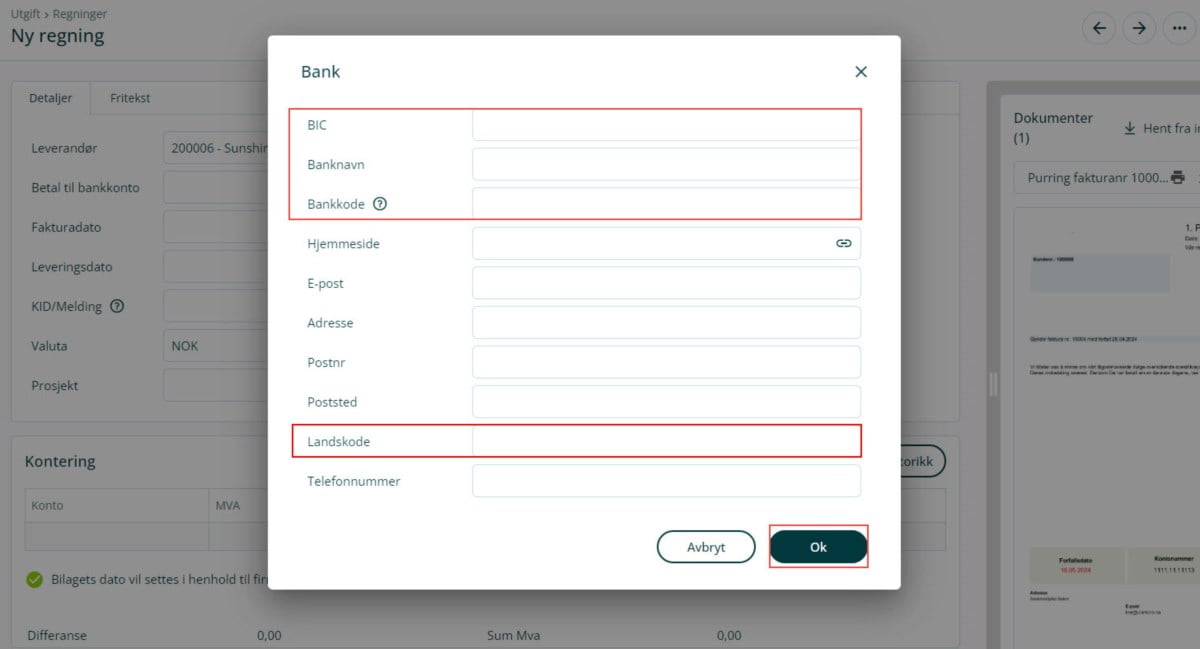
Task: Open the three-dot more options menu
Action: [1178, 28]
